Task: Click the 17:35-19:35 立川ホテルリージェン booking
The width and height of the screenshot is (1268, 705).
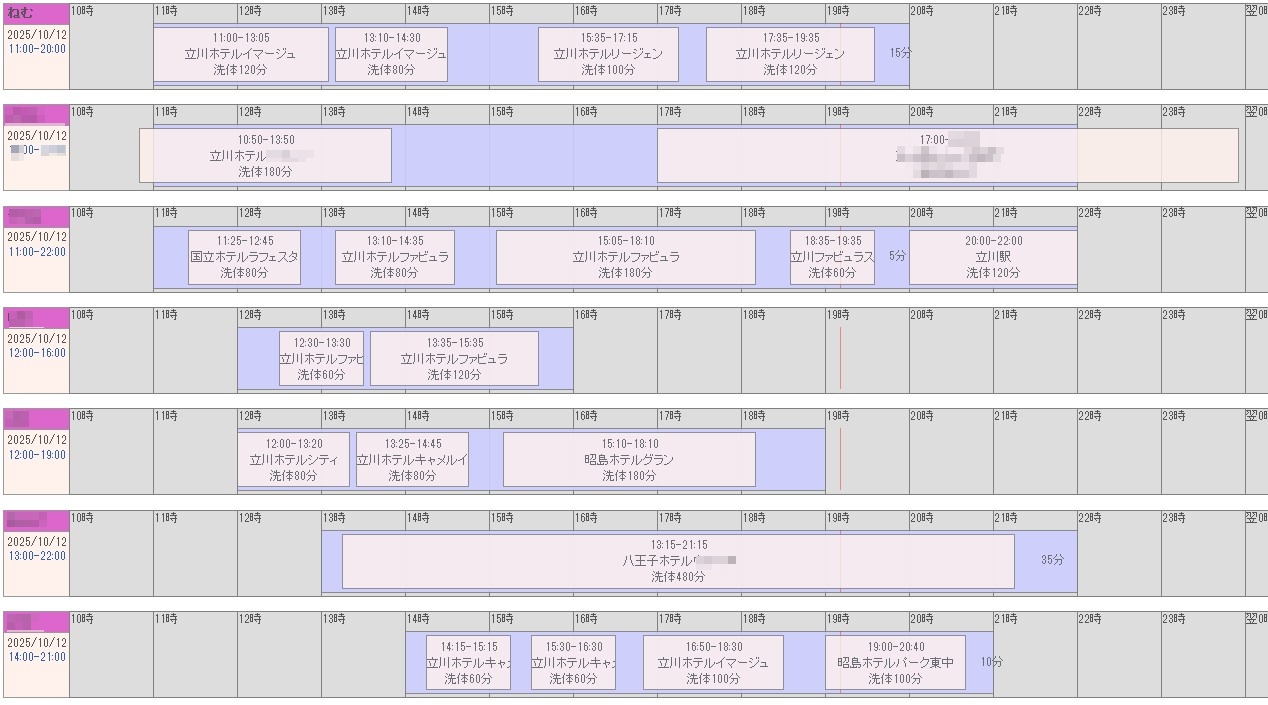Action: (790, 54)
